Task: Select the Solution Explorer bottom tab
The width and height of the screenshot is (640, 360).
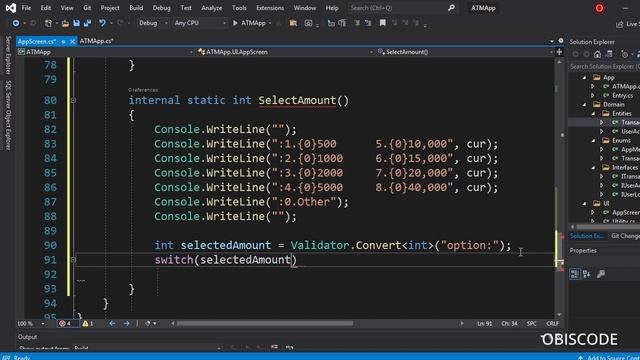Action: [586, 236]
